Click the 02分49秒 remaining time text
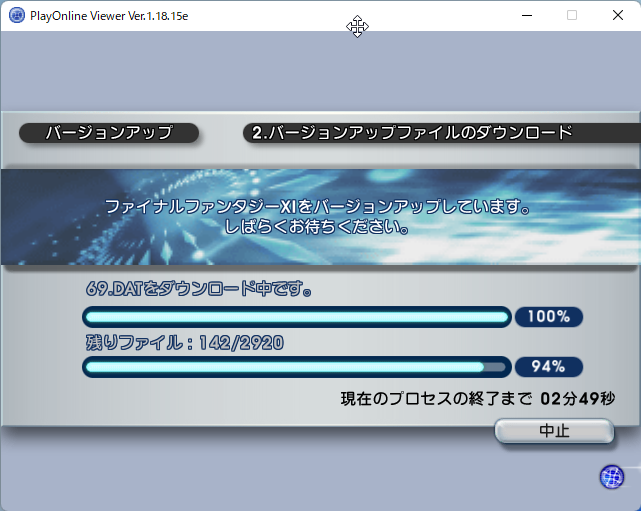The width and height of the screenshot is (641, 511). pos(577,399)
